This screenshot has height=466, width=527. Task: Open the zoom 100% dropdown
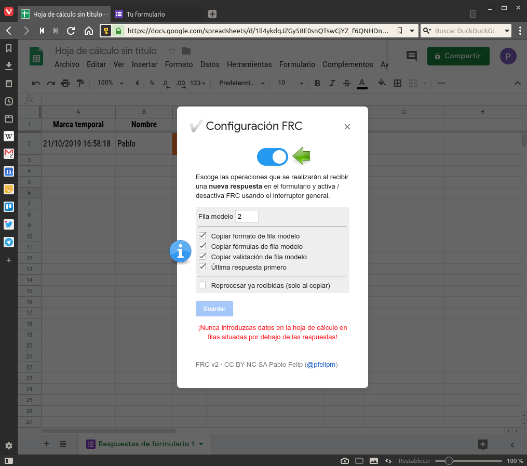110,83
